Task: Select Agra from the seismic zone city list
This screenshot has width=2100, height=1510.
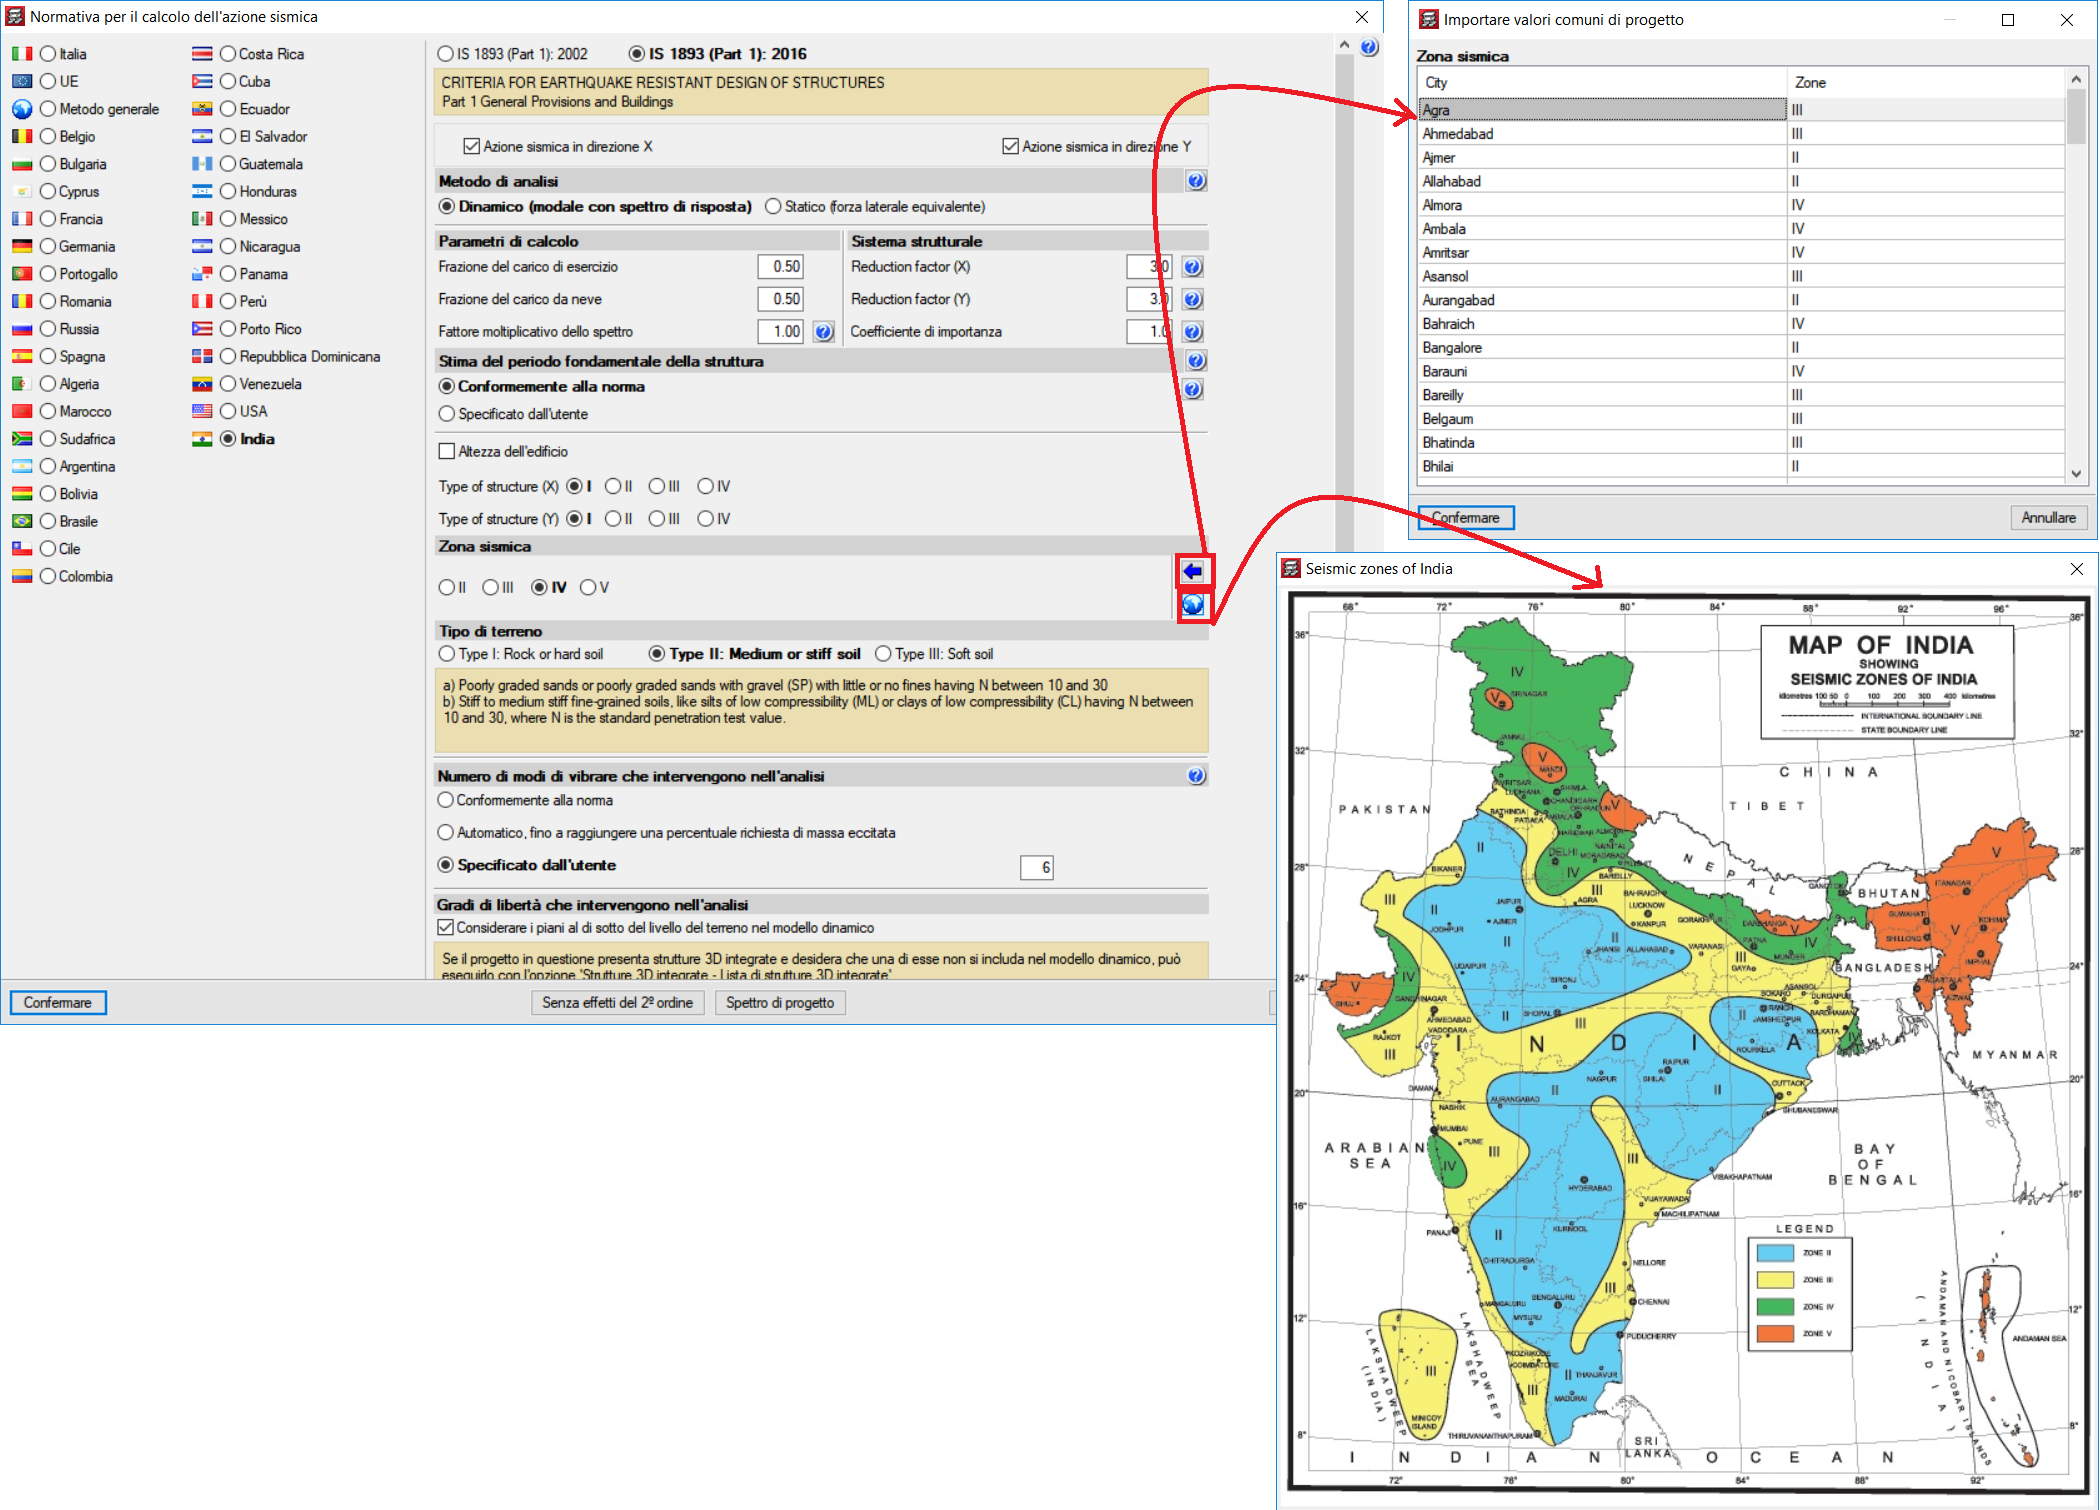Action: (x=1604, y=109)
